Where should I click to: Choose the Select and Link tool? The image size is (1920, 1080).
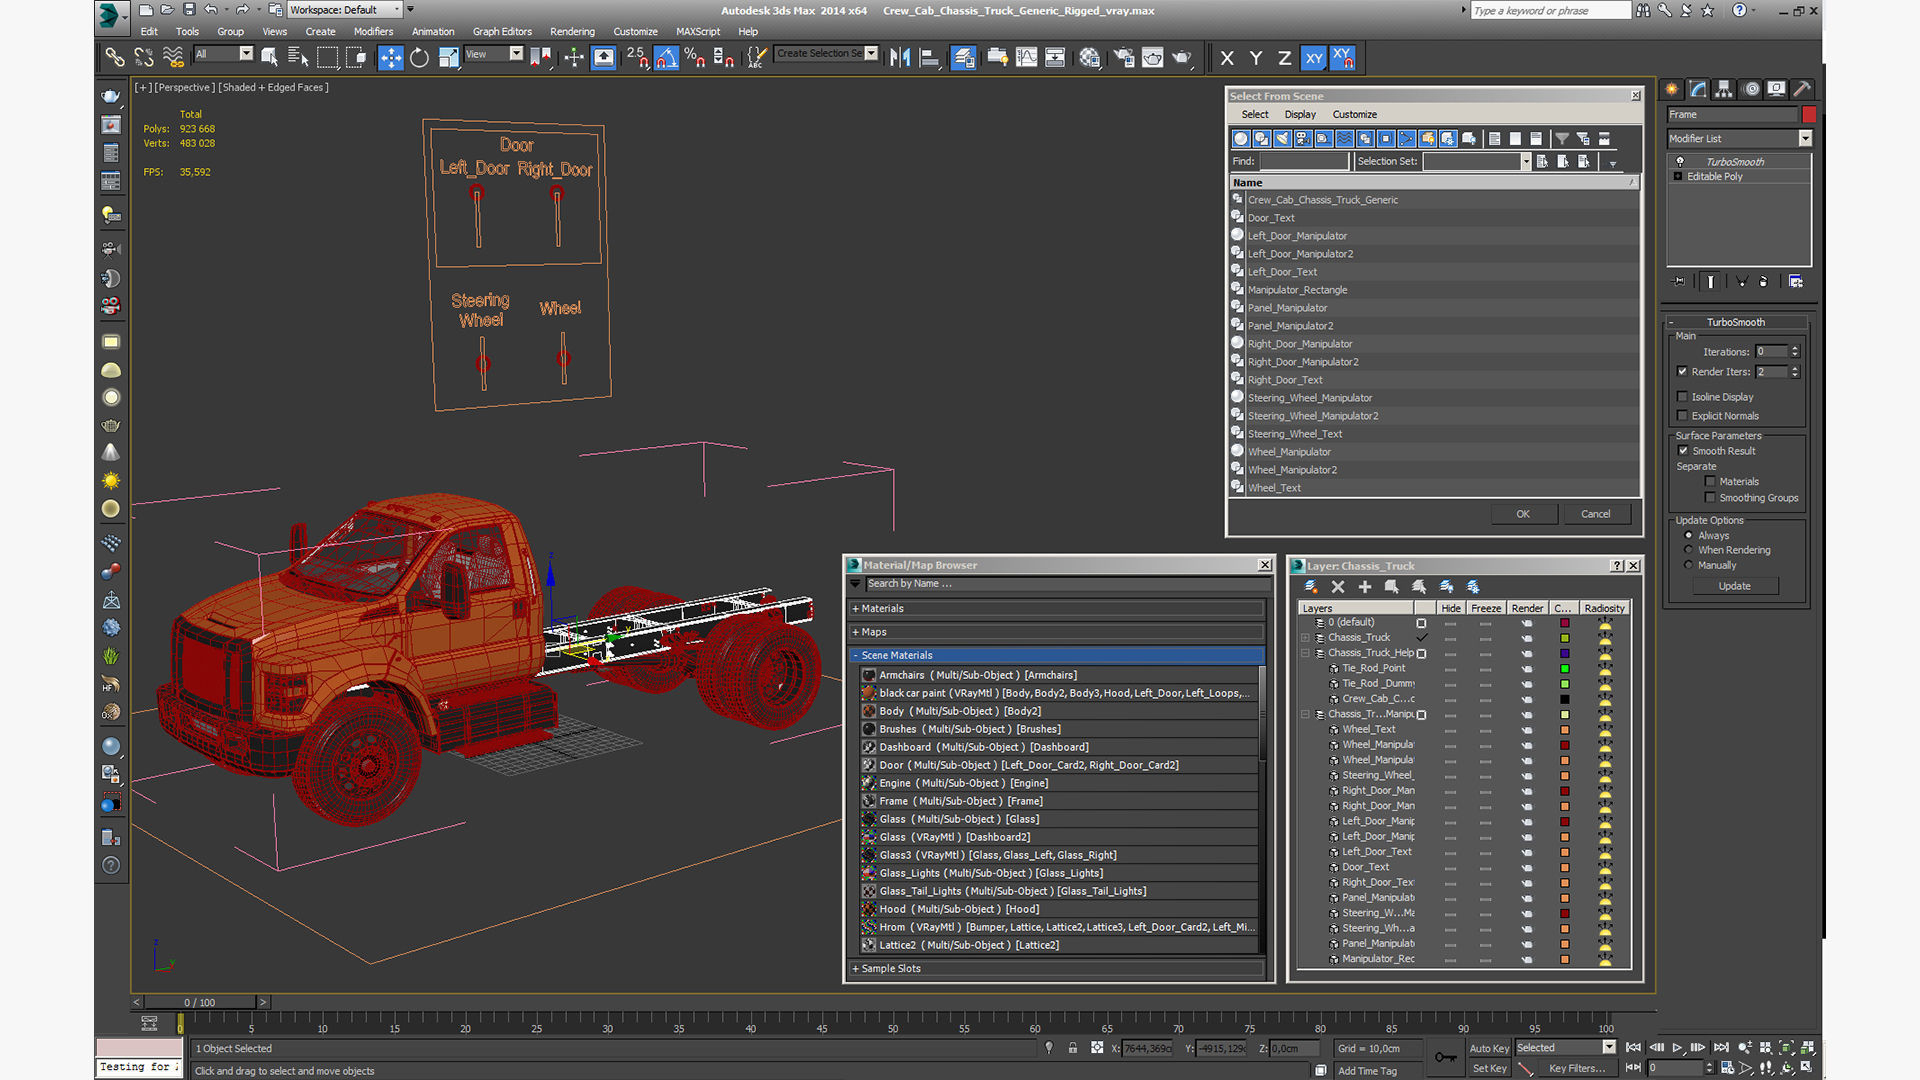click(115, 58)
